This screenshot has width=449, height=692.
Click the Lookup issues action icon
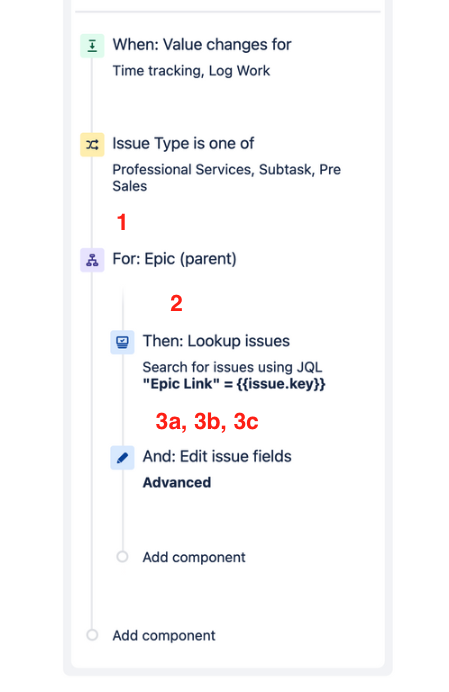coord(122,342)
